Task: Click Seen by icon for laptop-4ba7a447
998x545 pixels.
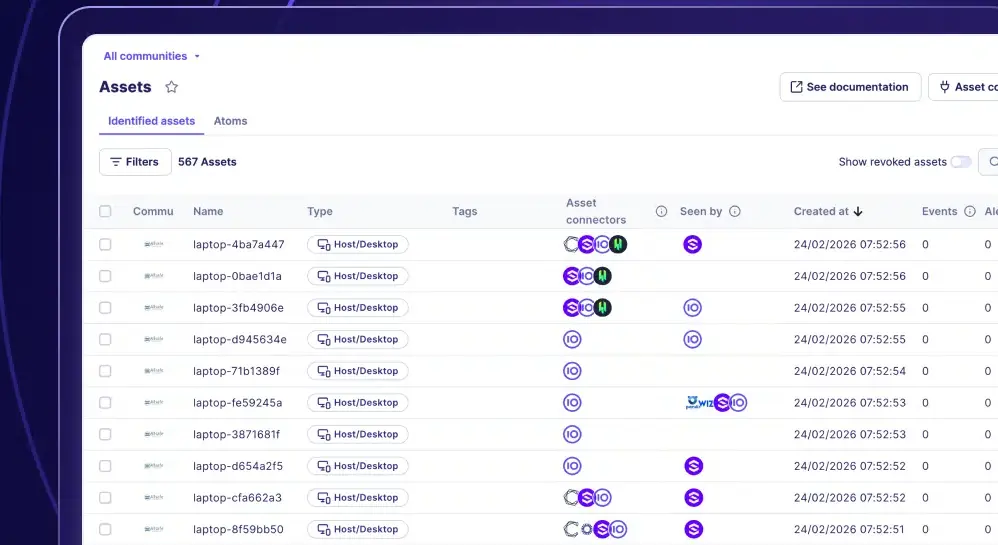Action: pyautogui.click(x=692, y=244)
